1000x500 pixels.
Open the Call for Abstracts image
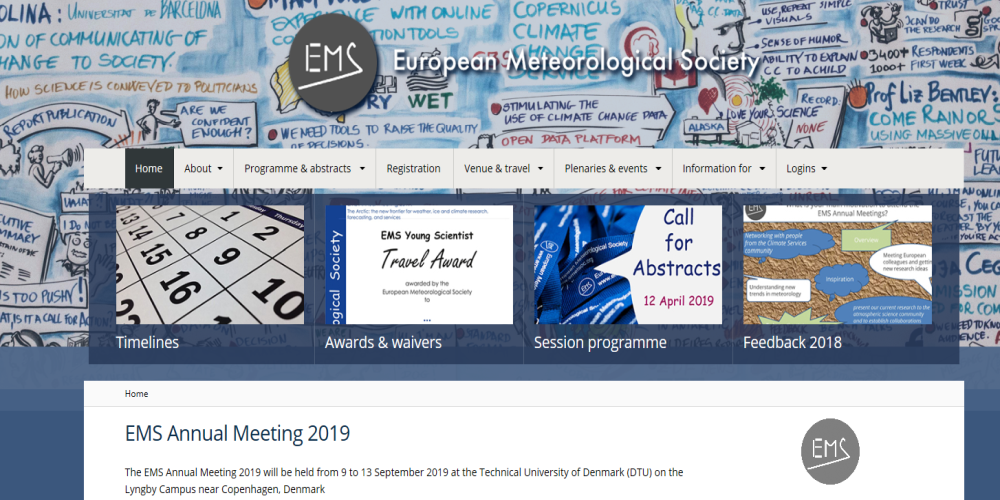click(x=628, y=265)
